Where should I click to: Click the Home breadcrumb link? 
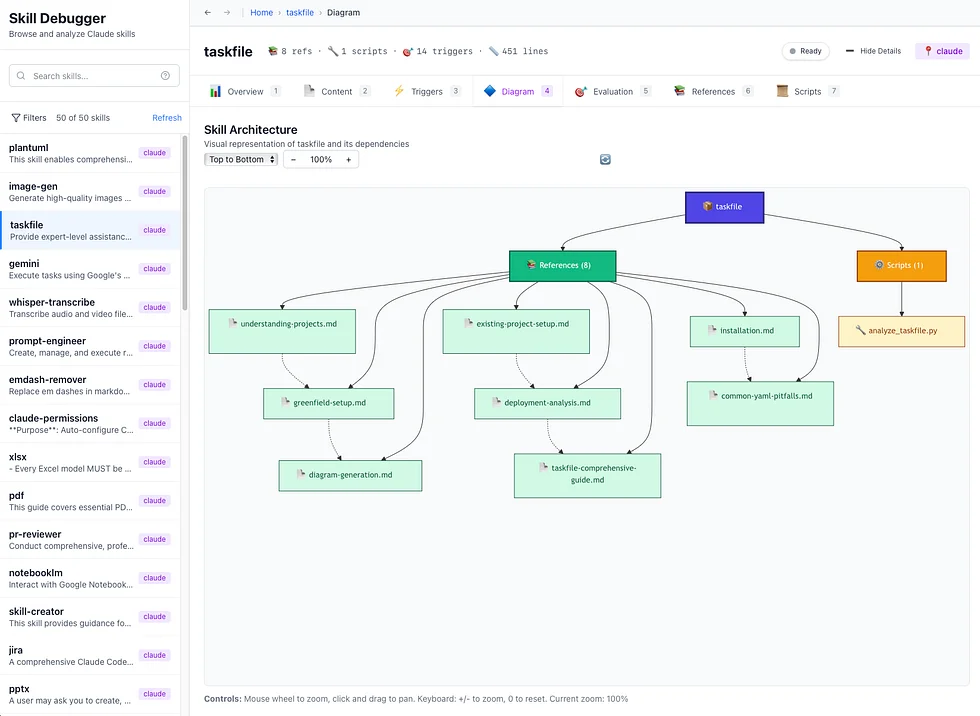(261, 12)
